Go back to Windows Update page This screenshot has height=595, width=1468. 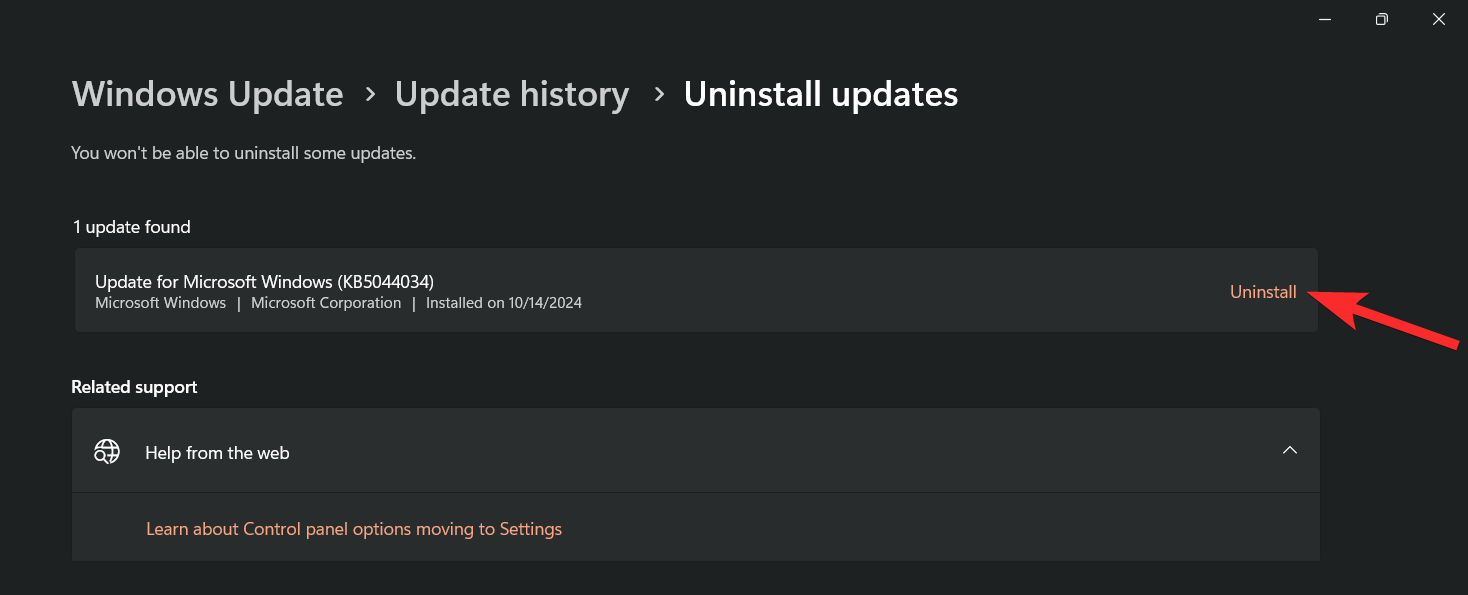tap(208, 94)
